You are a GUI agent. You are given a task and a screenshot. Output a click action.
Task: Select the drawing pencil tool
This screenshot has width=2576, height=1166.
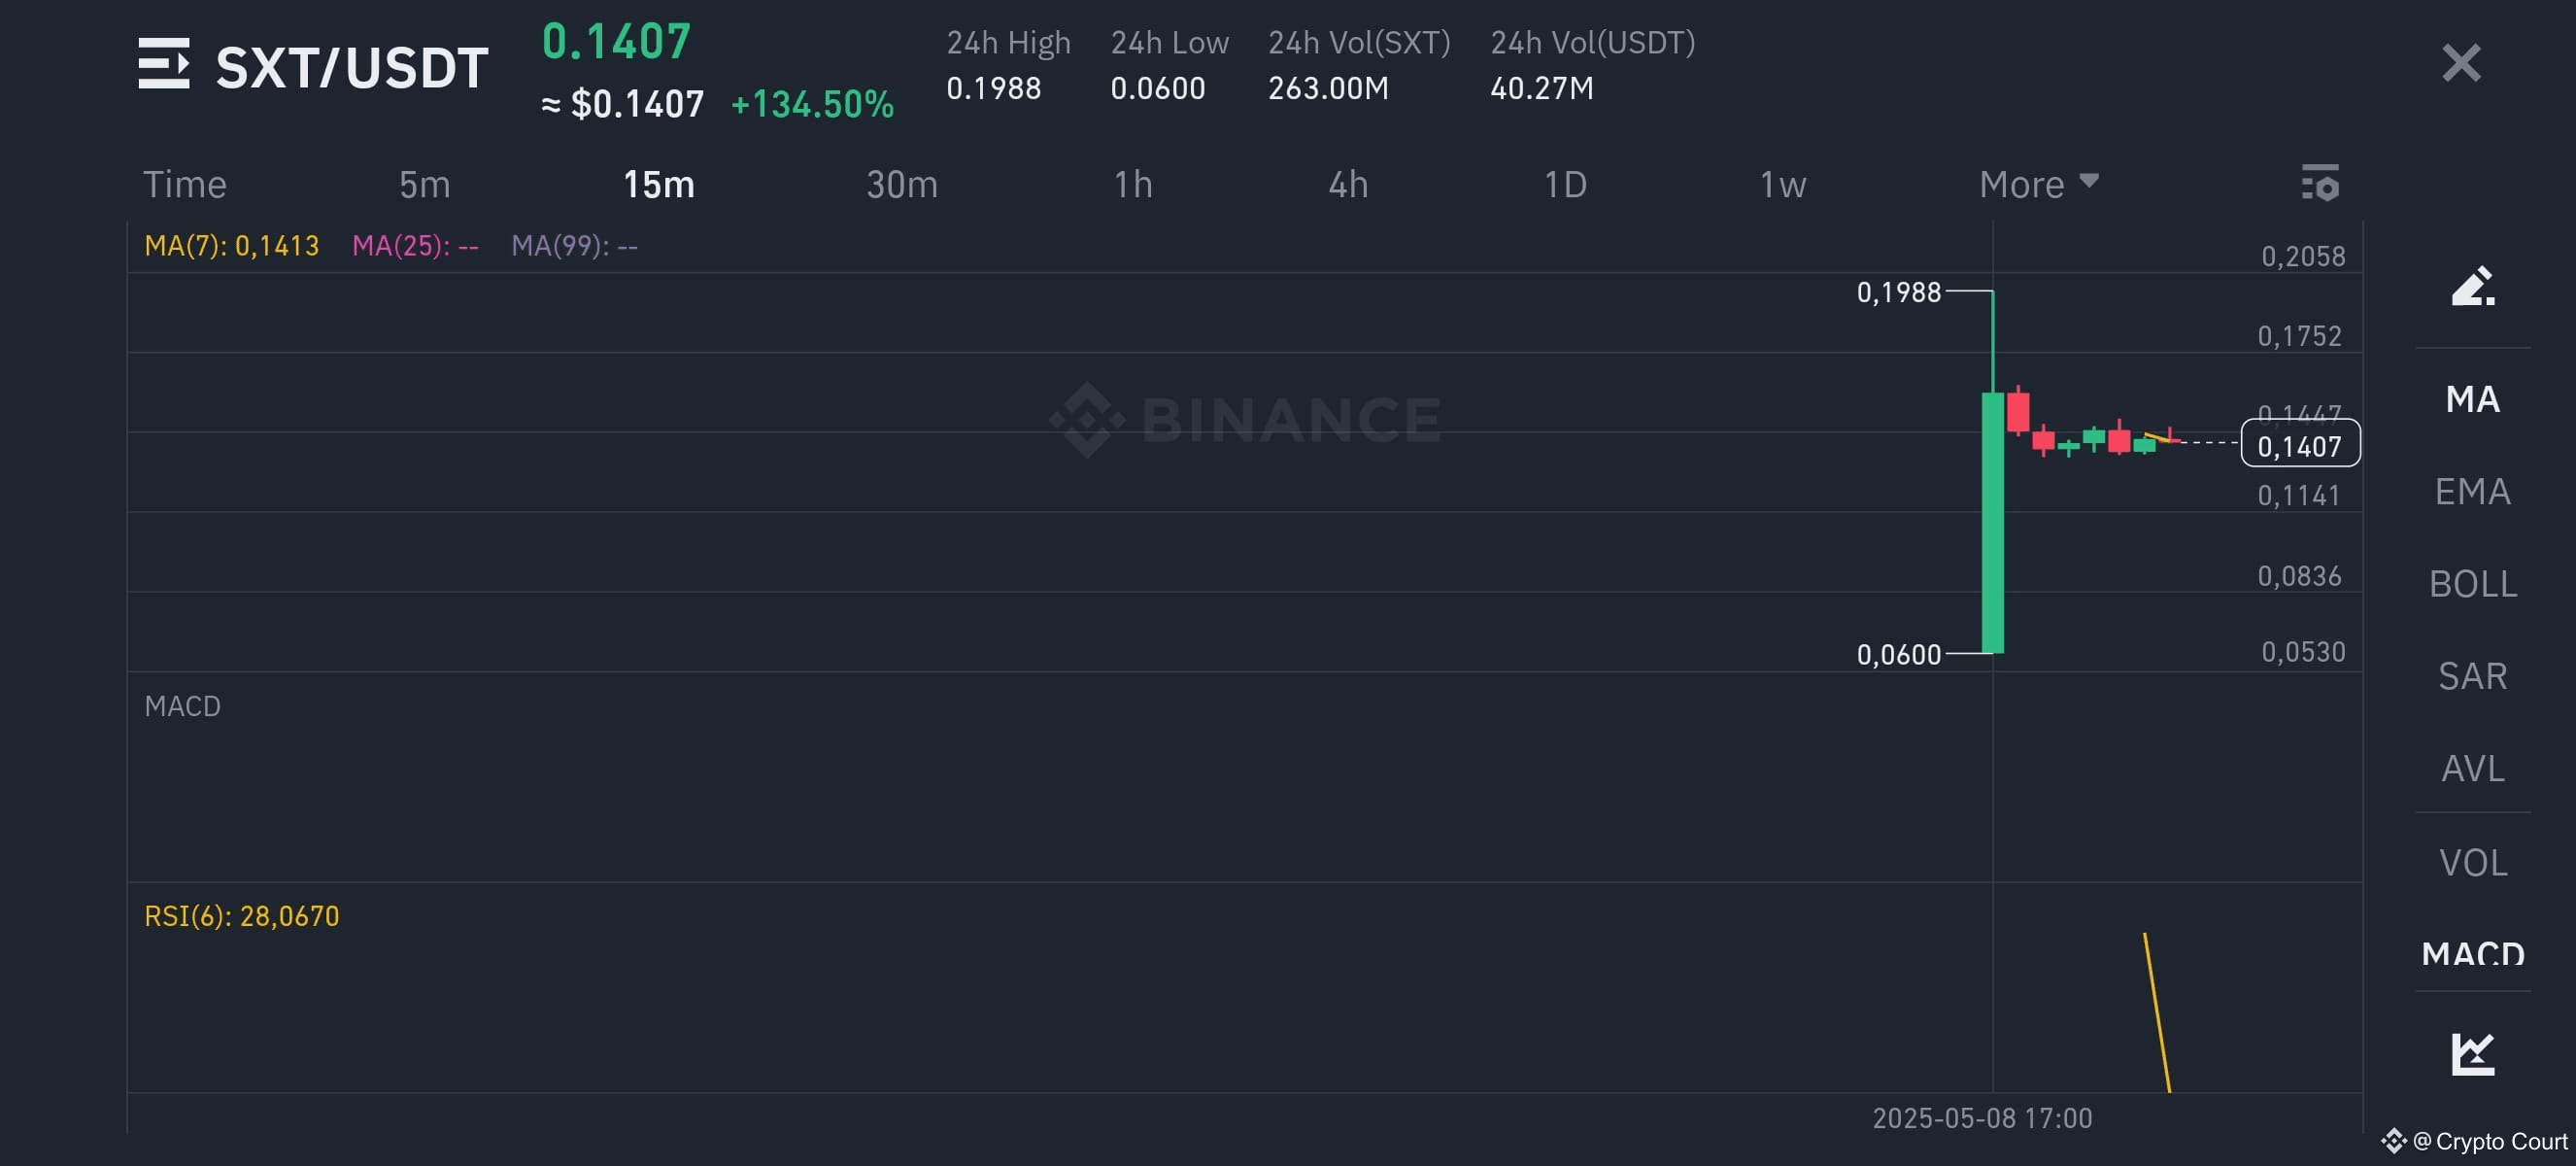pyautogui.click(x=2473, y=286)
